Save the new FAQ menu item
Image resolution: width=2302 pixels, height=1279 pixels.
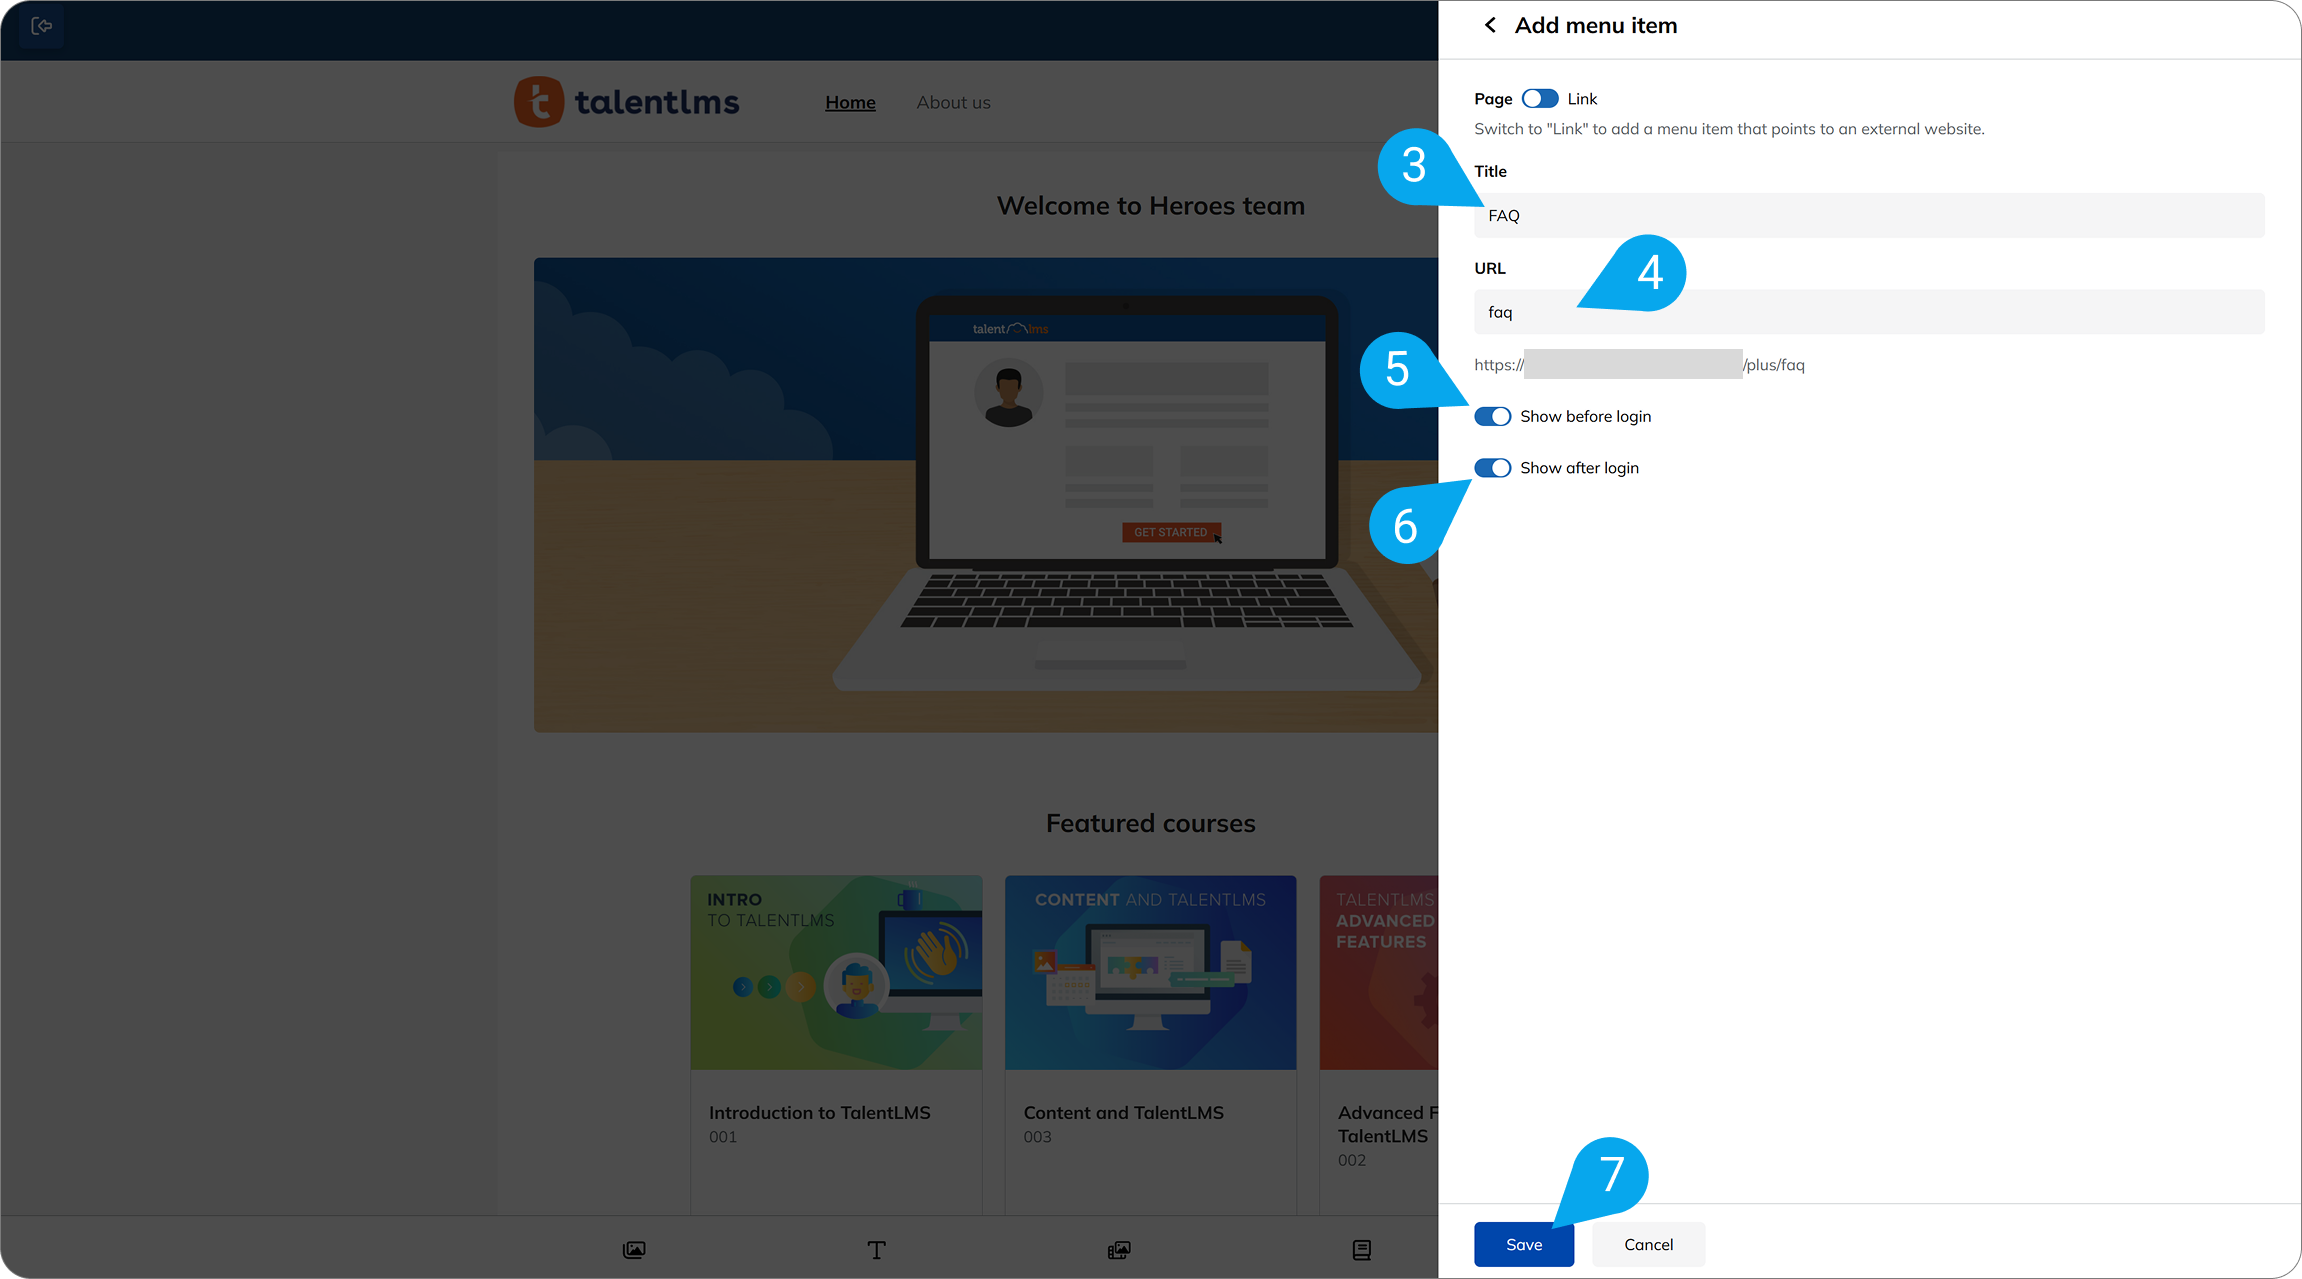[1523, 1244]
